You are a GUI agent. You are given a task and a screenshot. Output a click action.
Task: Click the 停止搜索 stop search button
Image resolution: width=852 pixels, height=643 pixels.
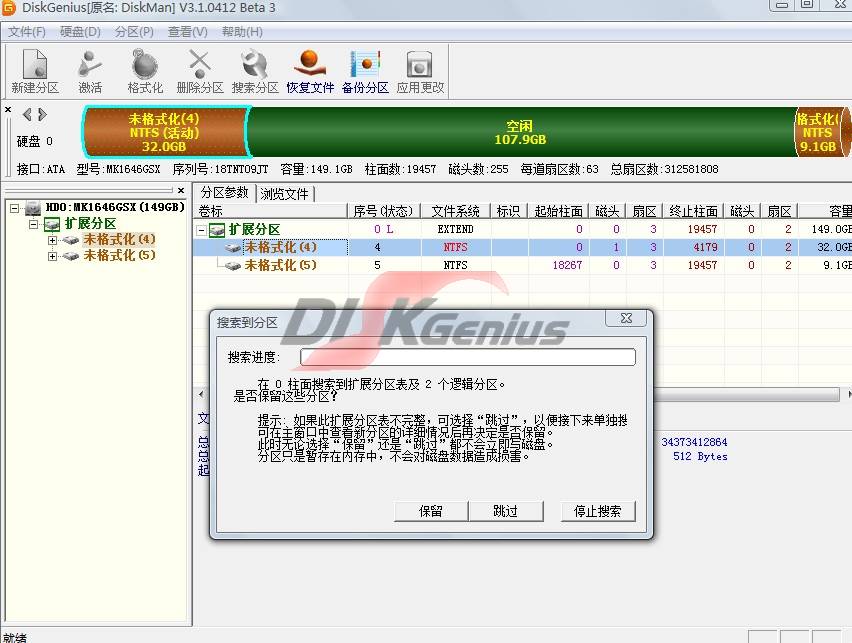coord(598,511)
